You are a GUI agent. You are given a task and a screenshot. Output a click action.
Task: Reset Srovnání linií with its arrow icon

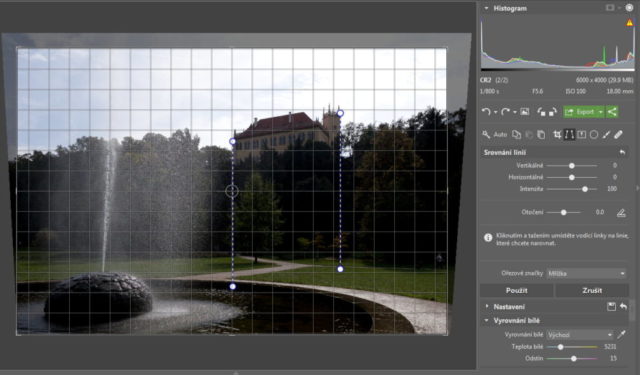pos(622,152)
